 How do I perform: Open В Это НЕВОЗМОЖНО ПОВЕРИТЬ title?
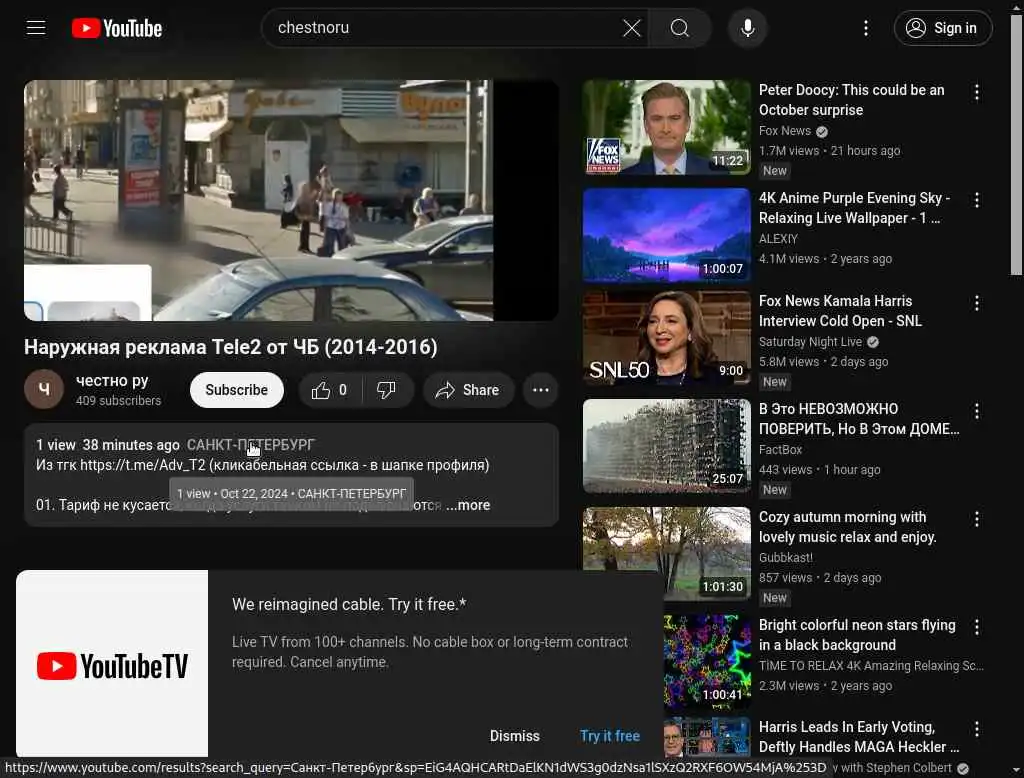point(859,419)
